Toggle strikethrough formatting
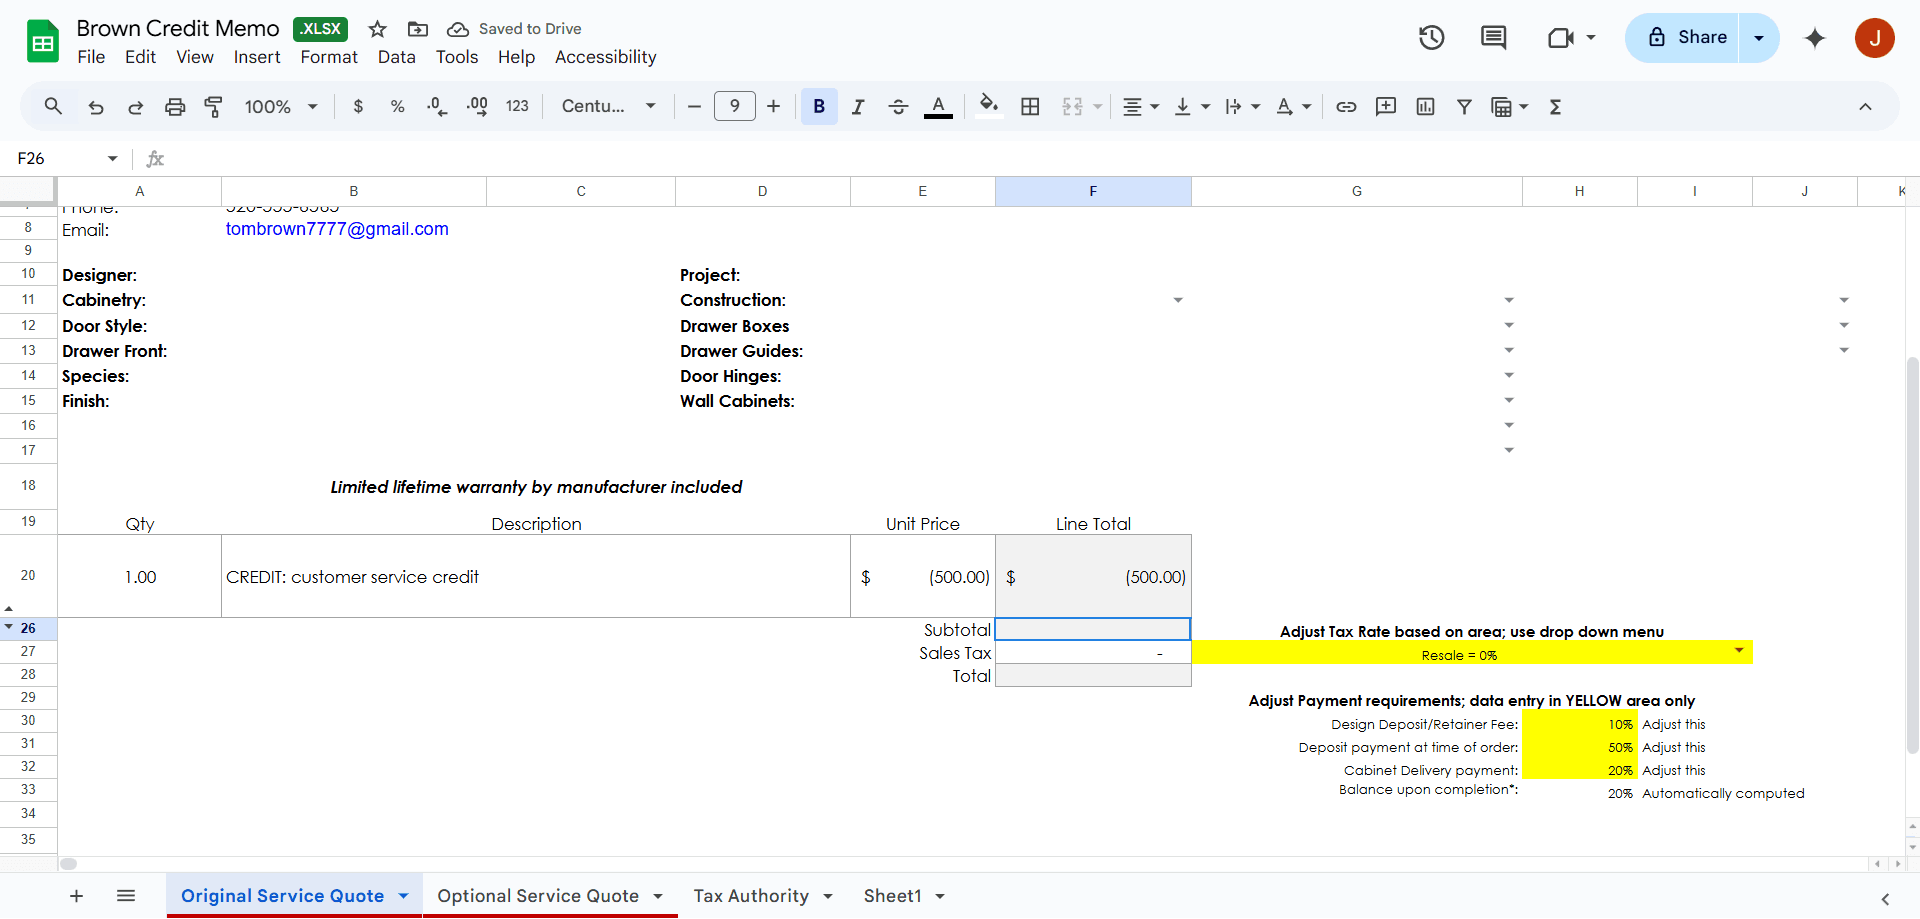 coord(898,106)
